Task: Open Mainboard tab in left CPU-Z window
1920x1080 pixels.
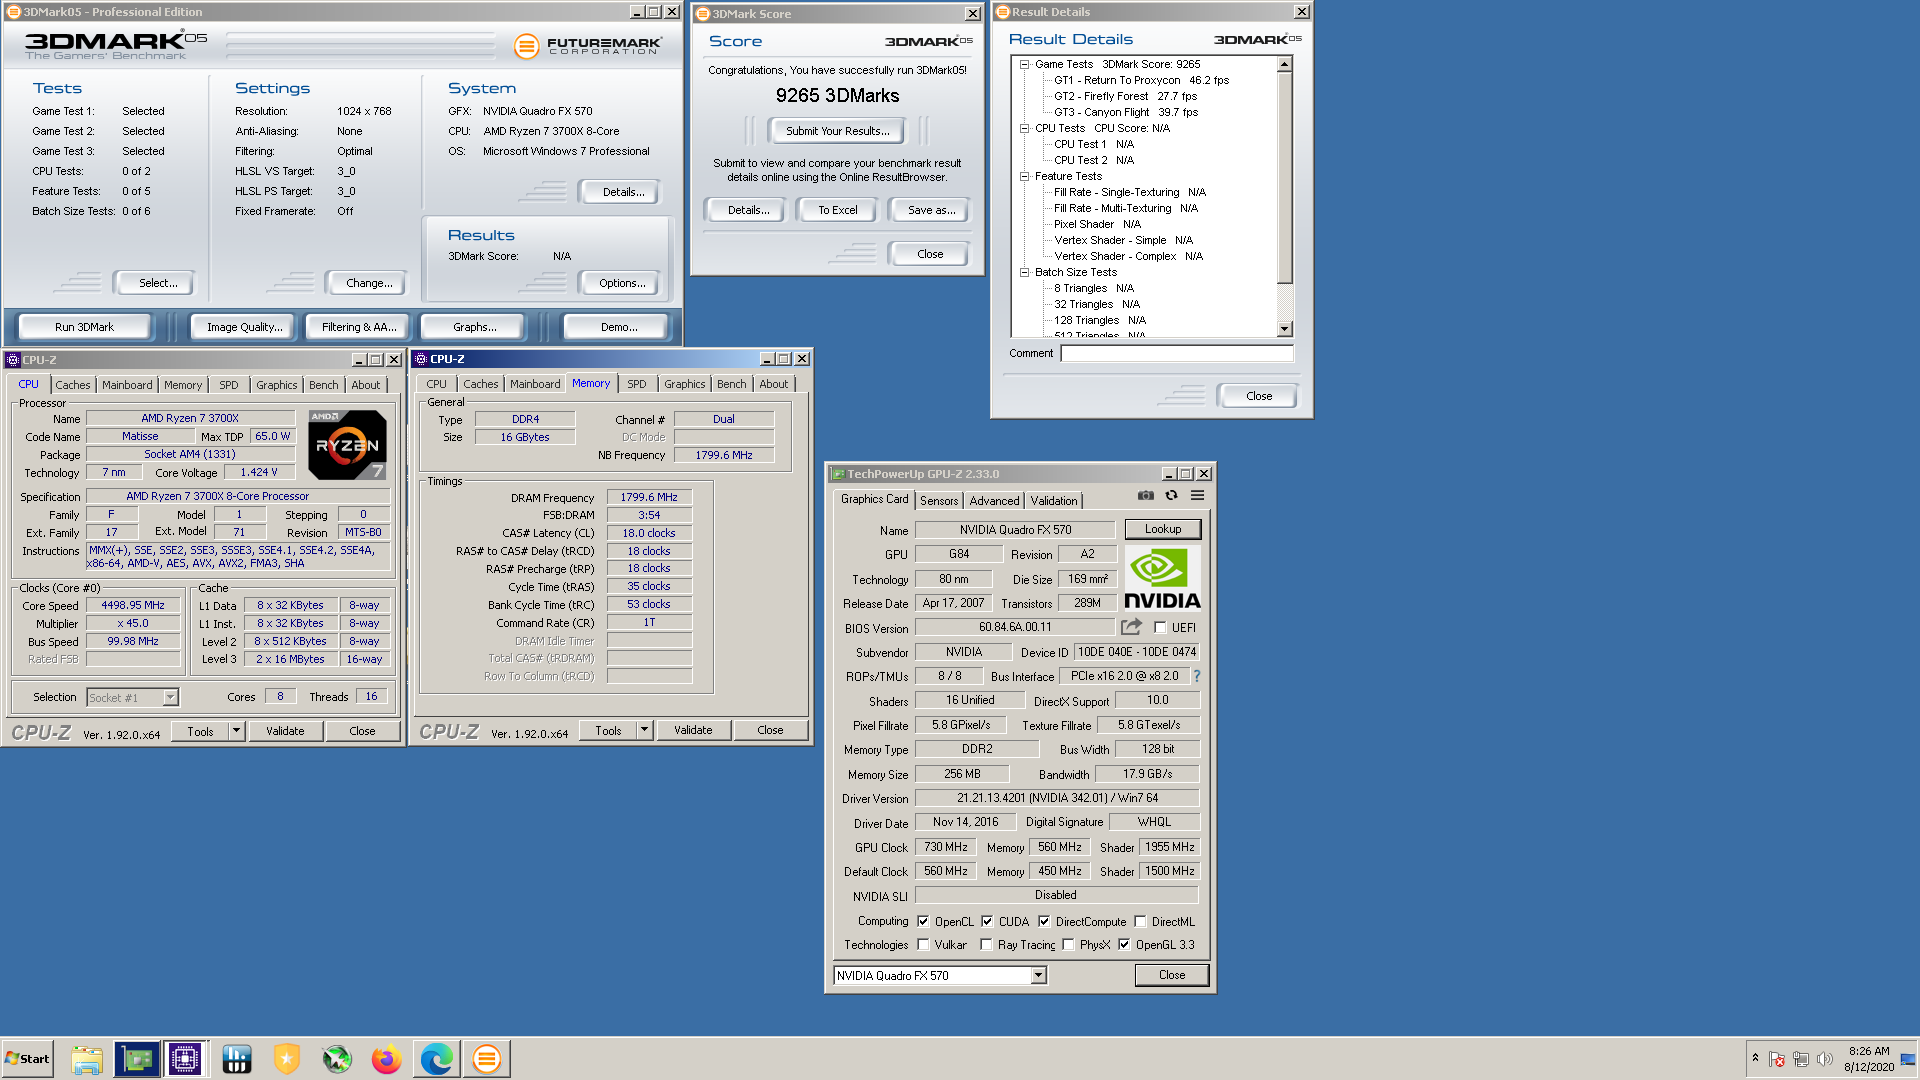Action: pyautogui.click(x=127, y=385)
